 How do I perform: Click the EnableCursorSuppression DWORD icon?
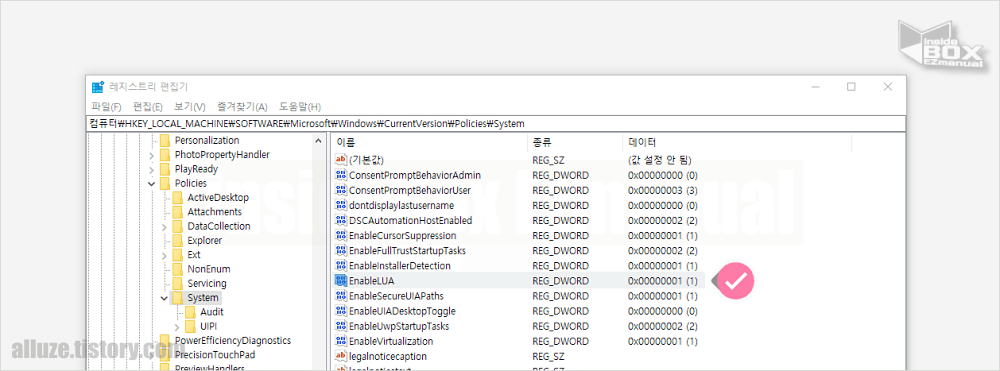click(x=341, y=235)
